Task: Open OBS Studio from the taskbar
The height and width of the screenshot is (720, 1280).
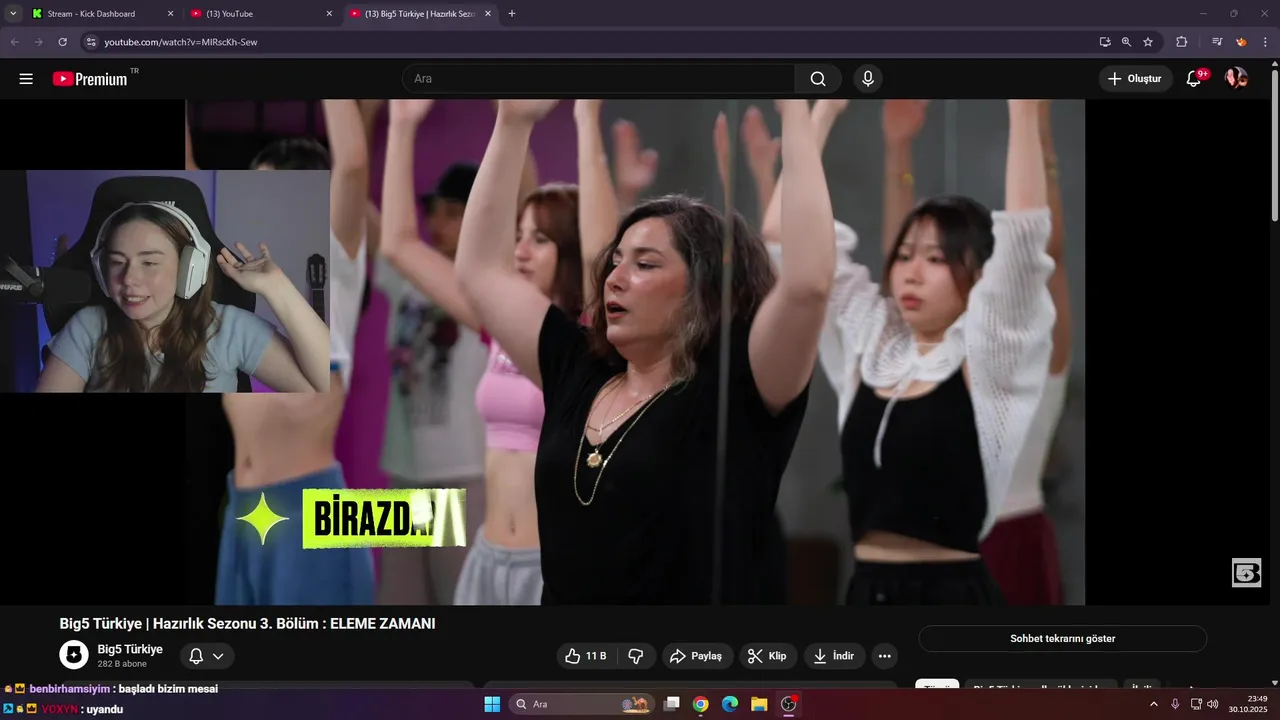Action: point(788,704)
